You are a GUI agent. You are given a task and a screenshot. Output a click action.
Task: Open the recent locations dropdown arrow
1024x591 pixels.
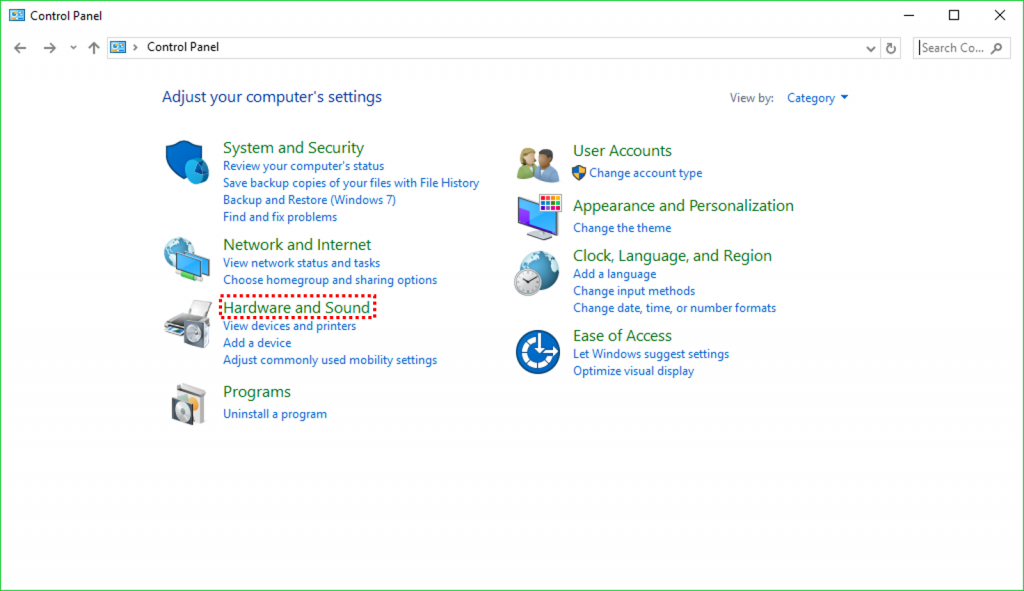[x=73, y=48]
